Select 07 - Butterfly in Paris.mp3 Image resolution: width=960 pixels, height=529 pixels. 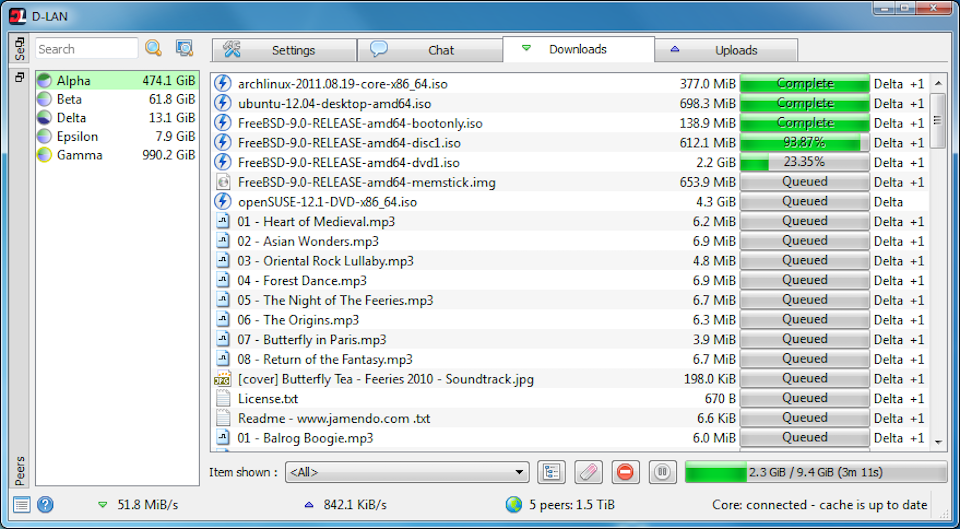312,339
